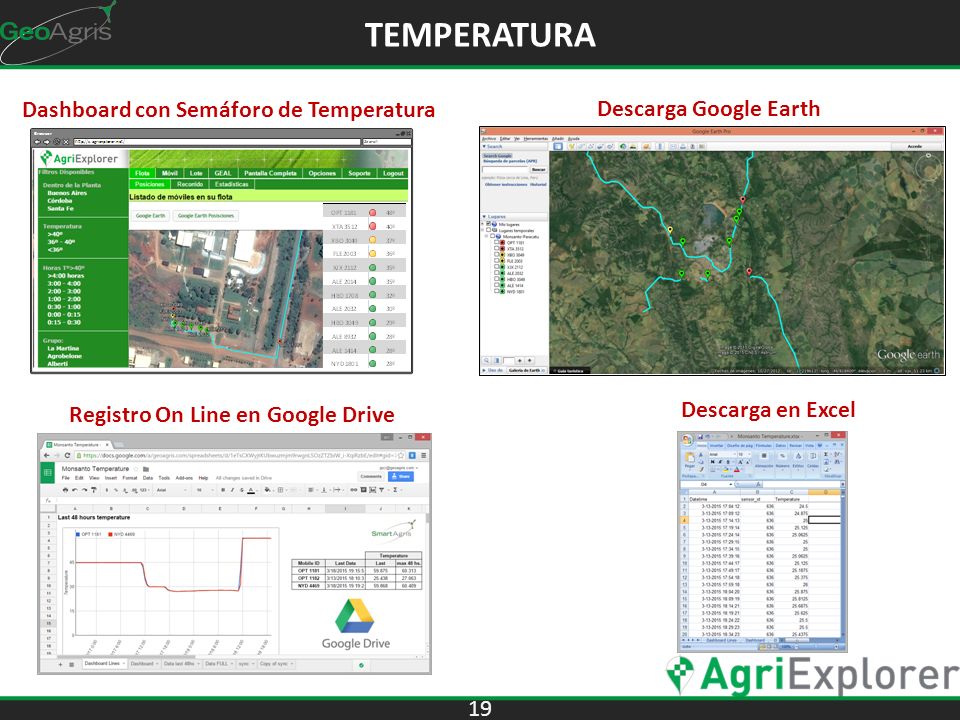Toggle FLE 2003 checkbox in Lugares
Image resolution: width=960 pixels, height=720 pixels.
point(497,261)
